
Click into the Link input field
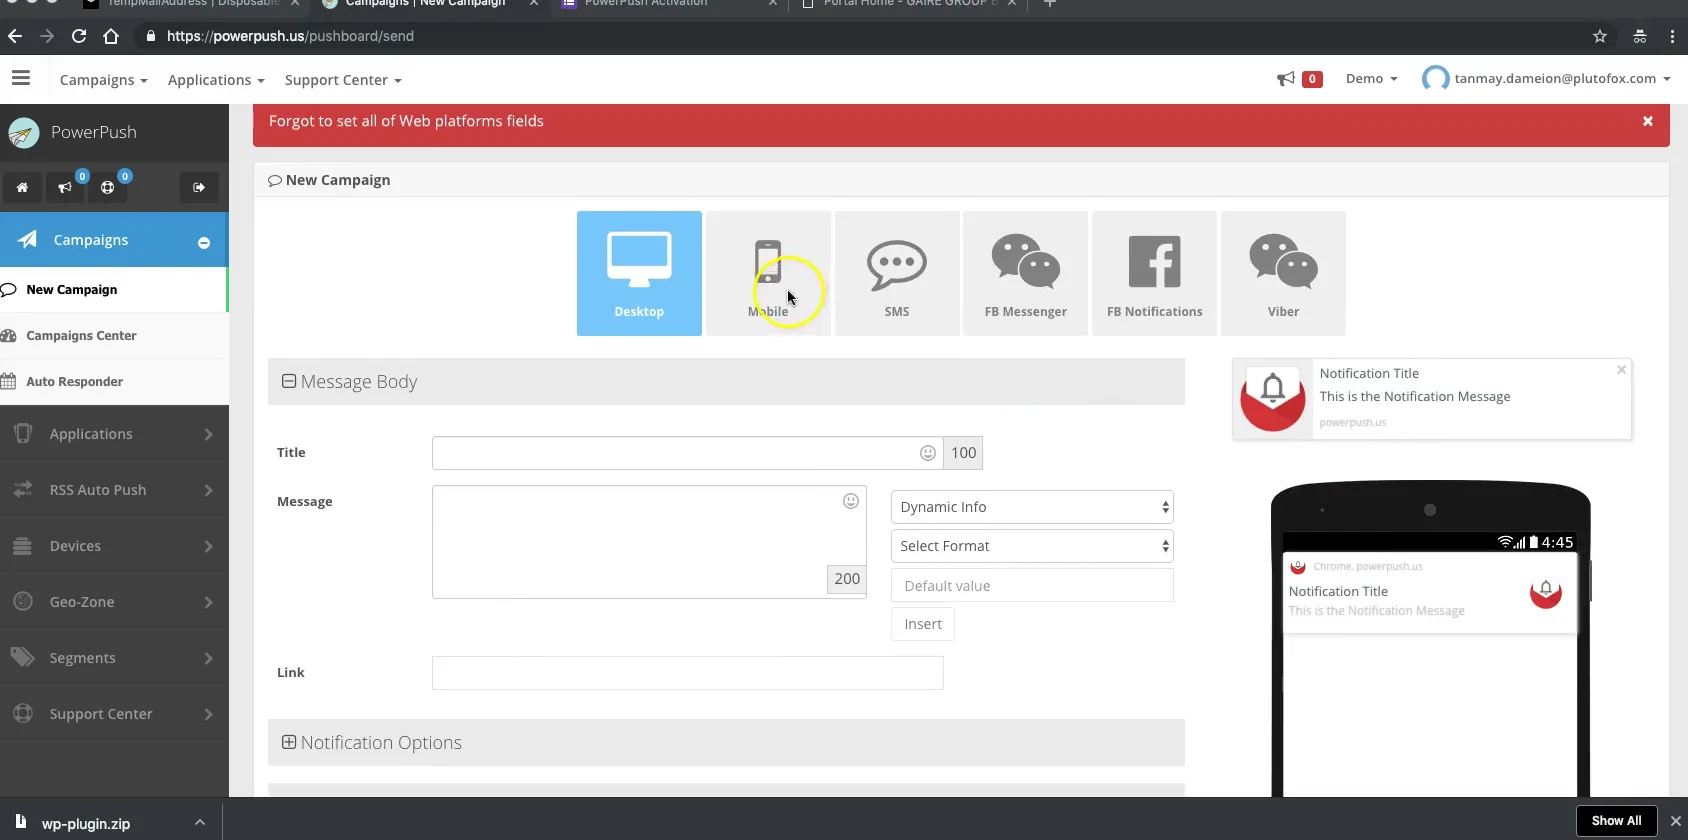[688, 673]
